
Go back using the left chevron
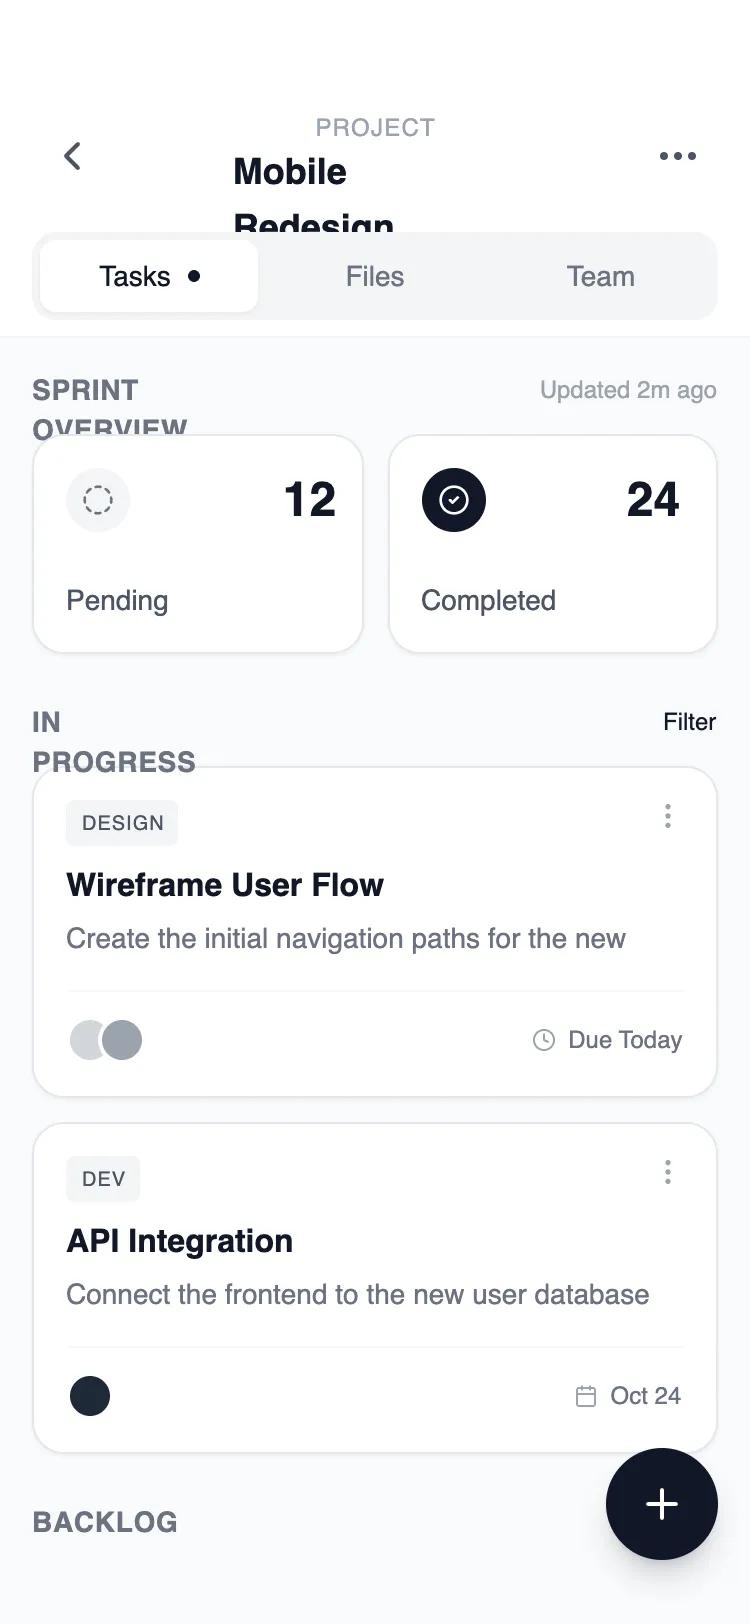click(x=72, y=156)
